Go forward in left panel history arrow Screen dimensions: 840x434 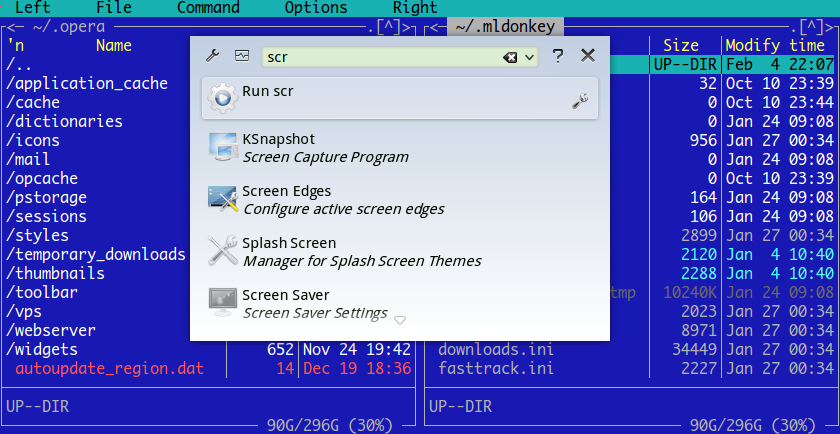(x=406, y=27)
